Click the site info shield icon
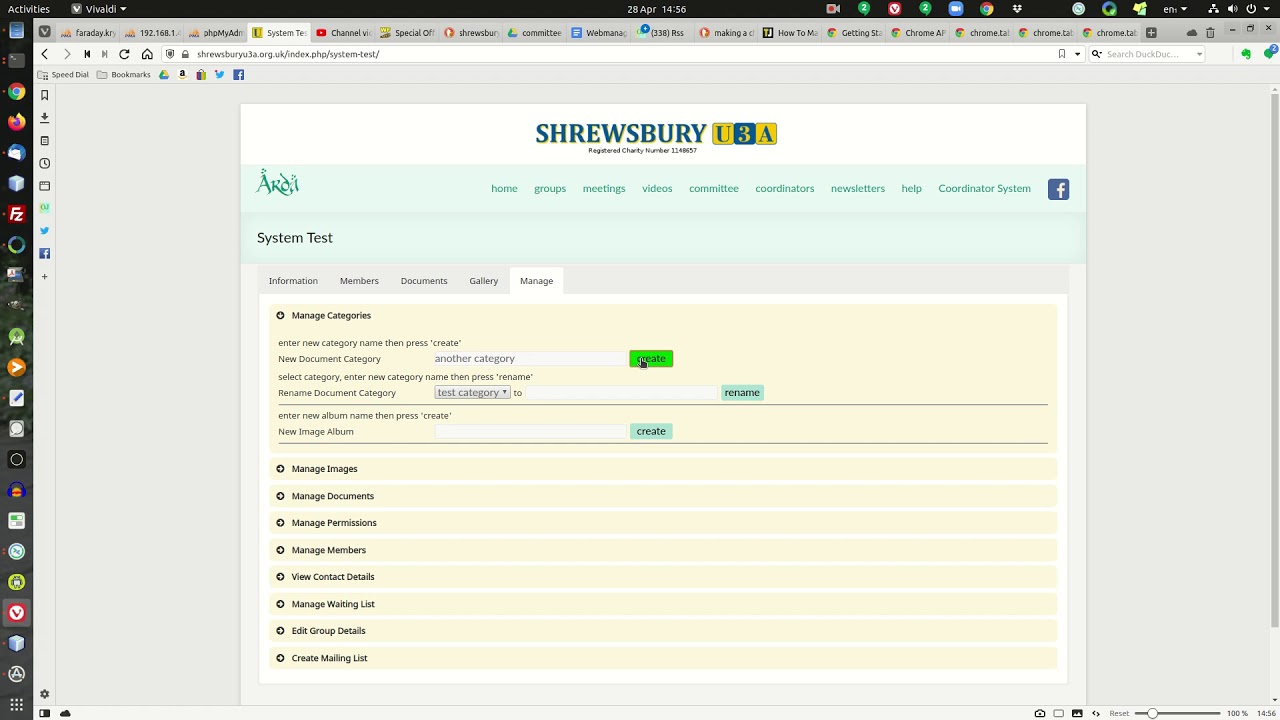1280x720 pixels. (x=170, y=54)
